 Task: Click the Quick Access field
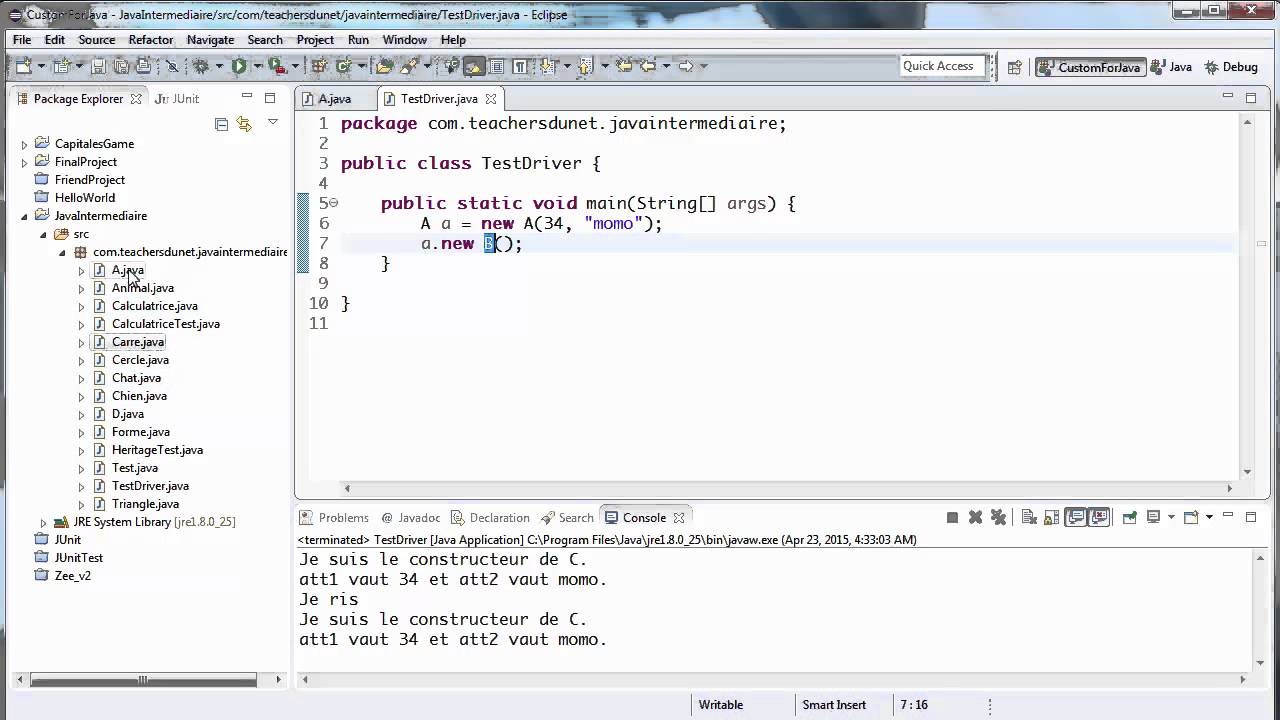point(941,66)
